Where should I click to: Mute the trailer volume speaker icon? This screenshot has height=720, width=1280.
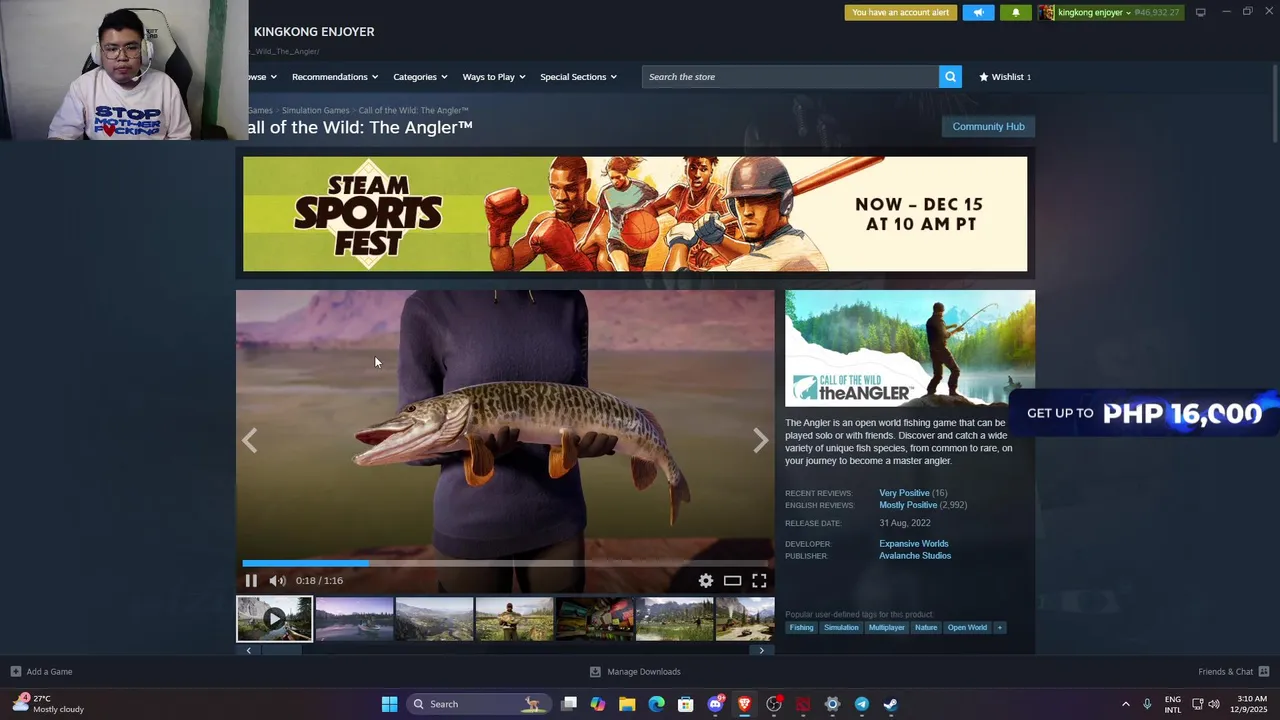(277, 580)
